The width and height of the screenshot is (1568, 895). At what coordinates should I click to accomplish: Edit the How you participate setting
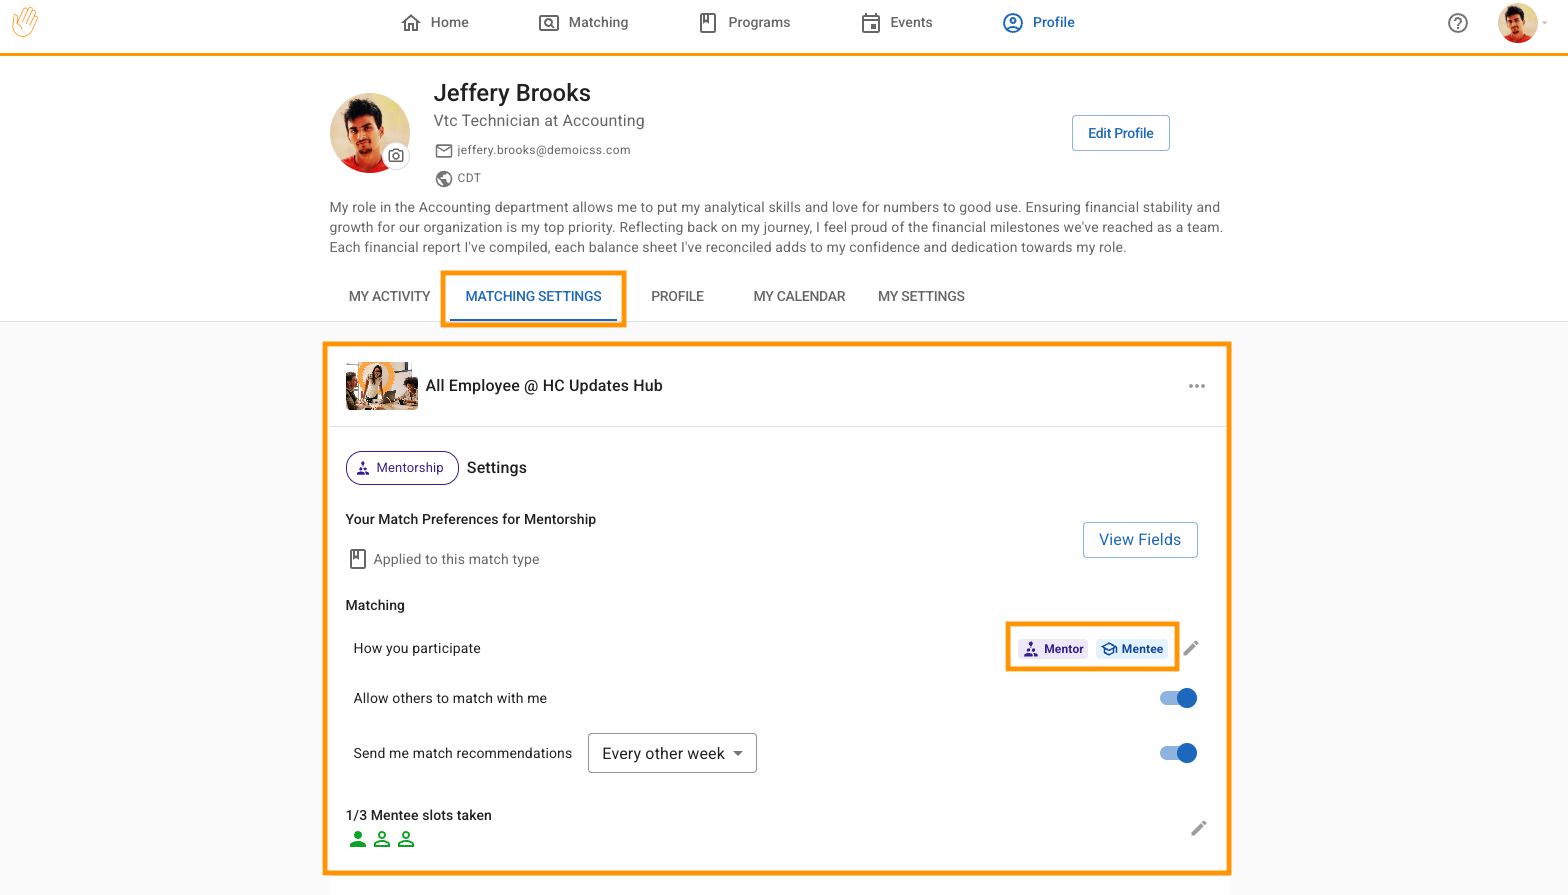coord(1191,649)
